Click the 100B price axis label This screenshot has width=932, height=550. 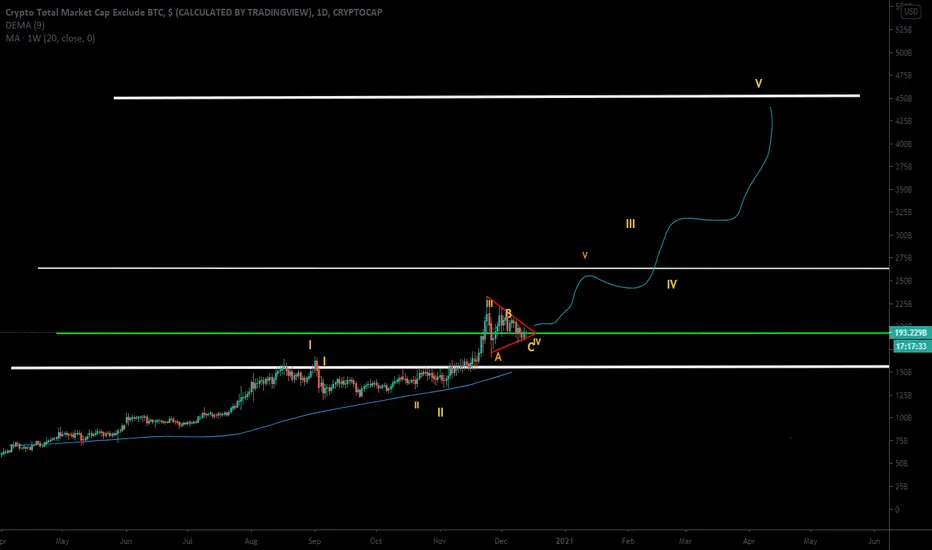[903, 418]
